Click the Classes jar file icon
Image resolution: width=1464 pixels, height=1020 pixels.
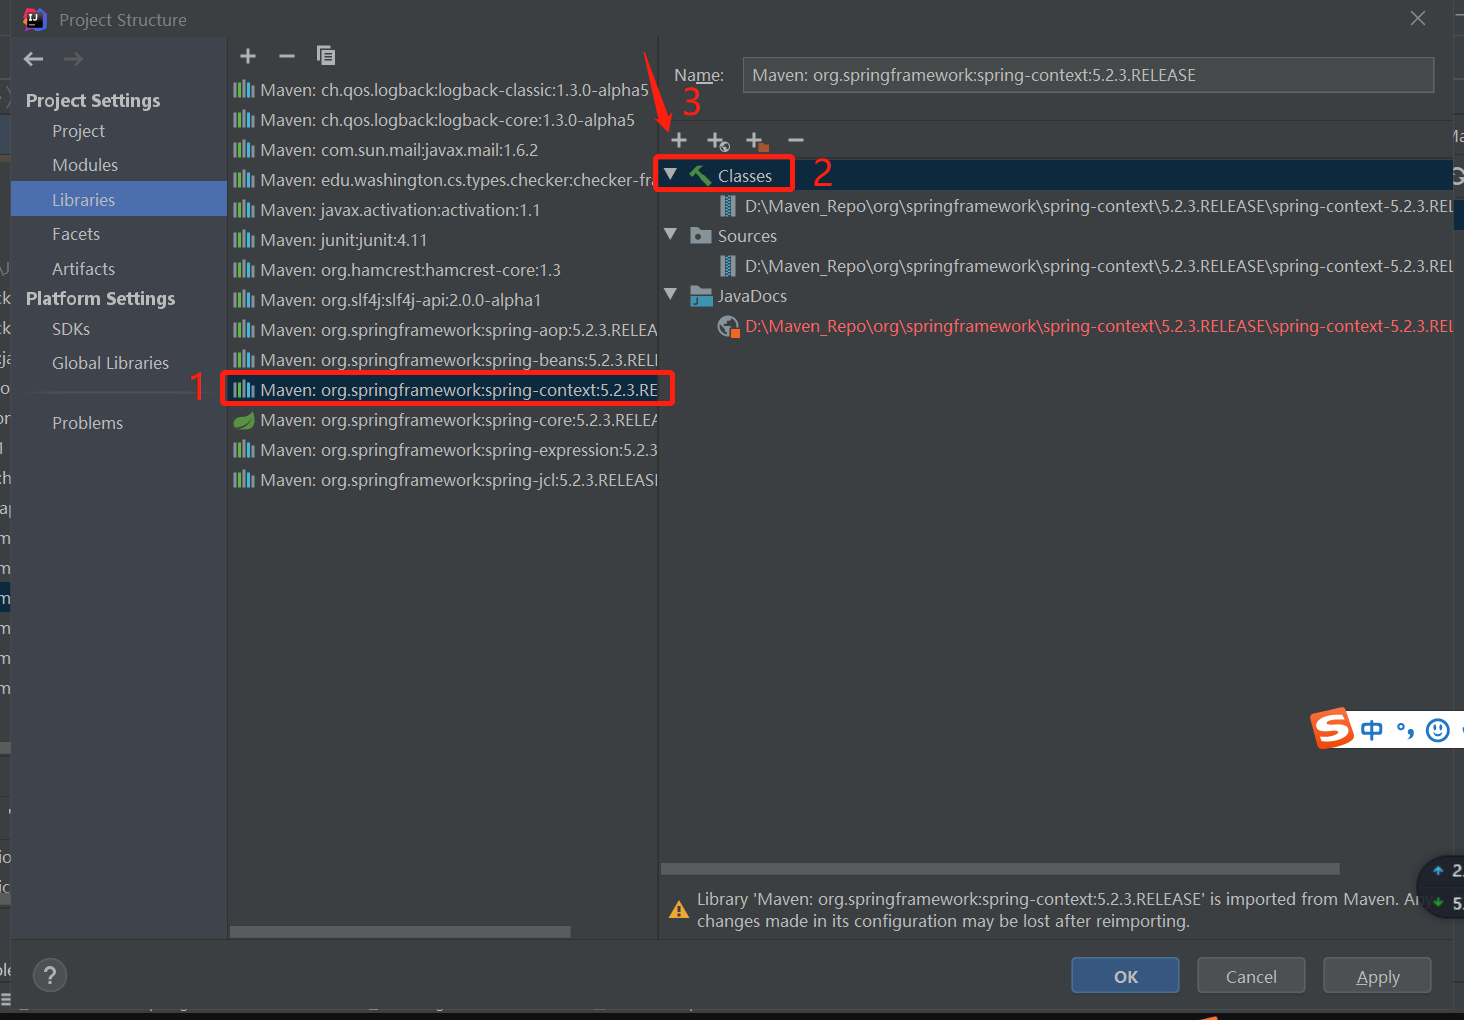(728, 206)
